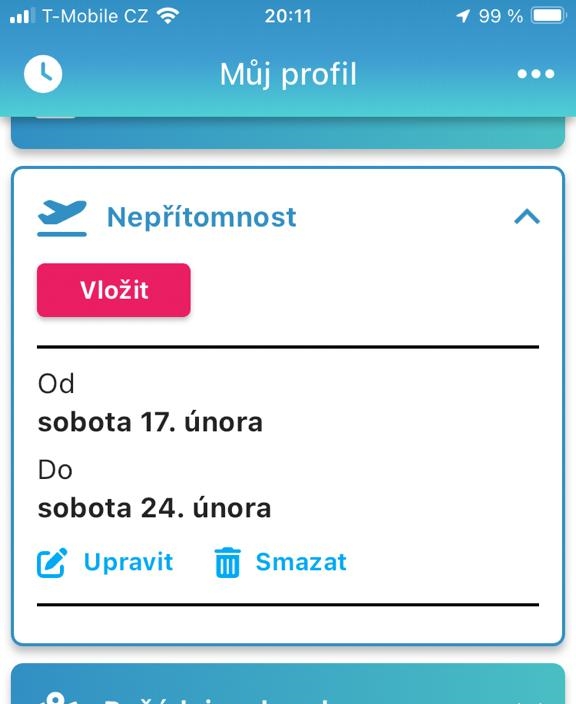
Task: Tap the location pin icon in bottom card
Action: pyautogui.click(x=57, y=698)
